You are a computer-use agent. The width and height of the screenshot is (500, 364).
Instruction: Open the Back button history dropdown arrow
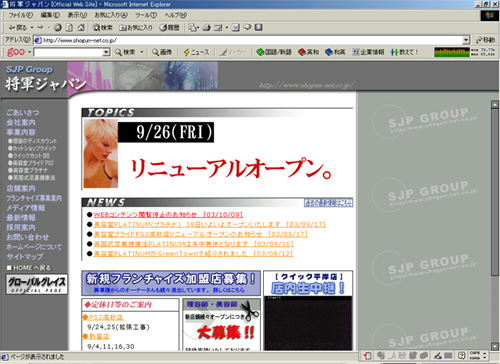click(32, 28)
